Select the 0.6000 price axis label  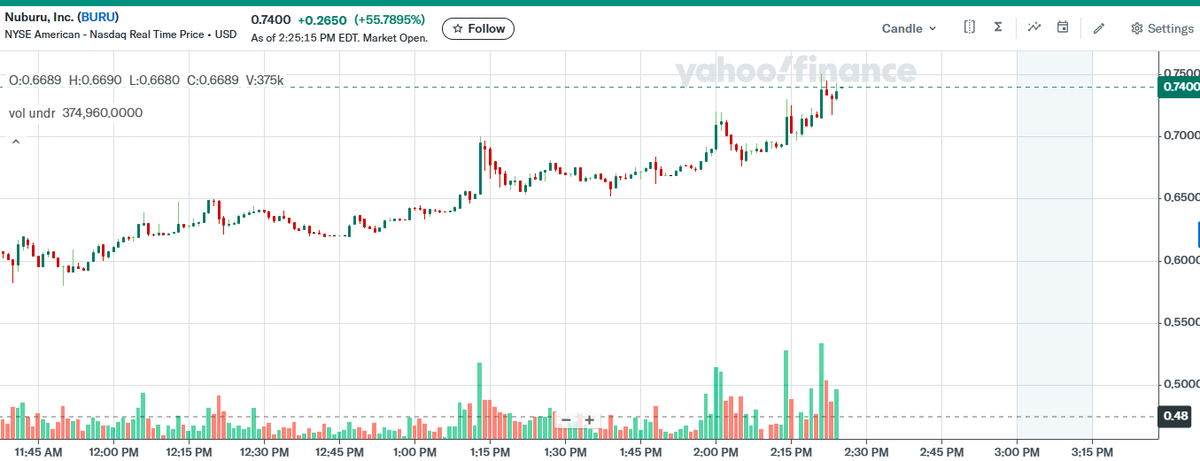point(1181,260)
